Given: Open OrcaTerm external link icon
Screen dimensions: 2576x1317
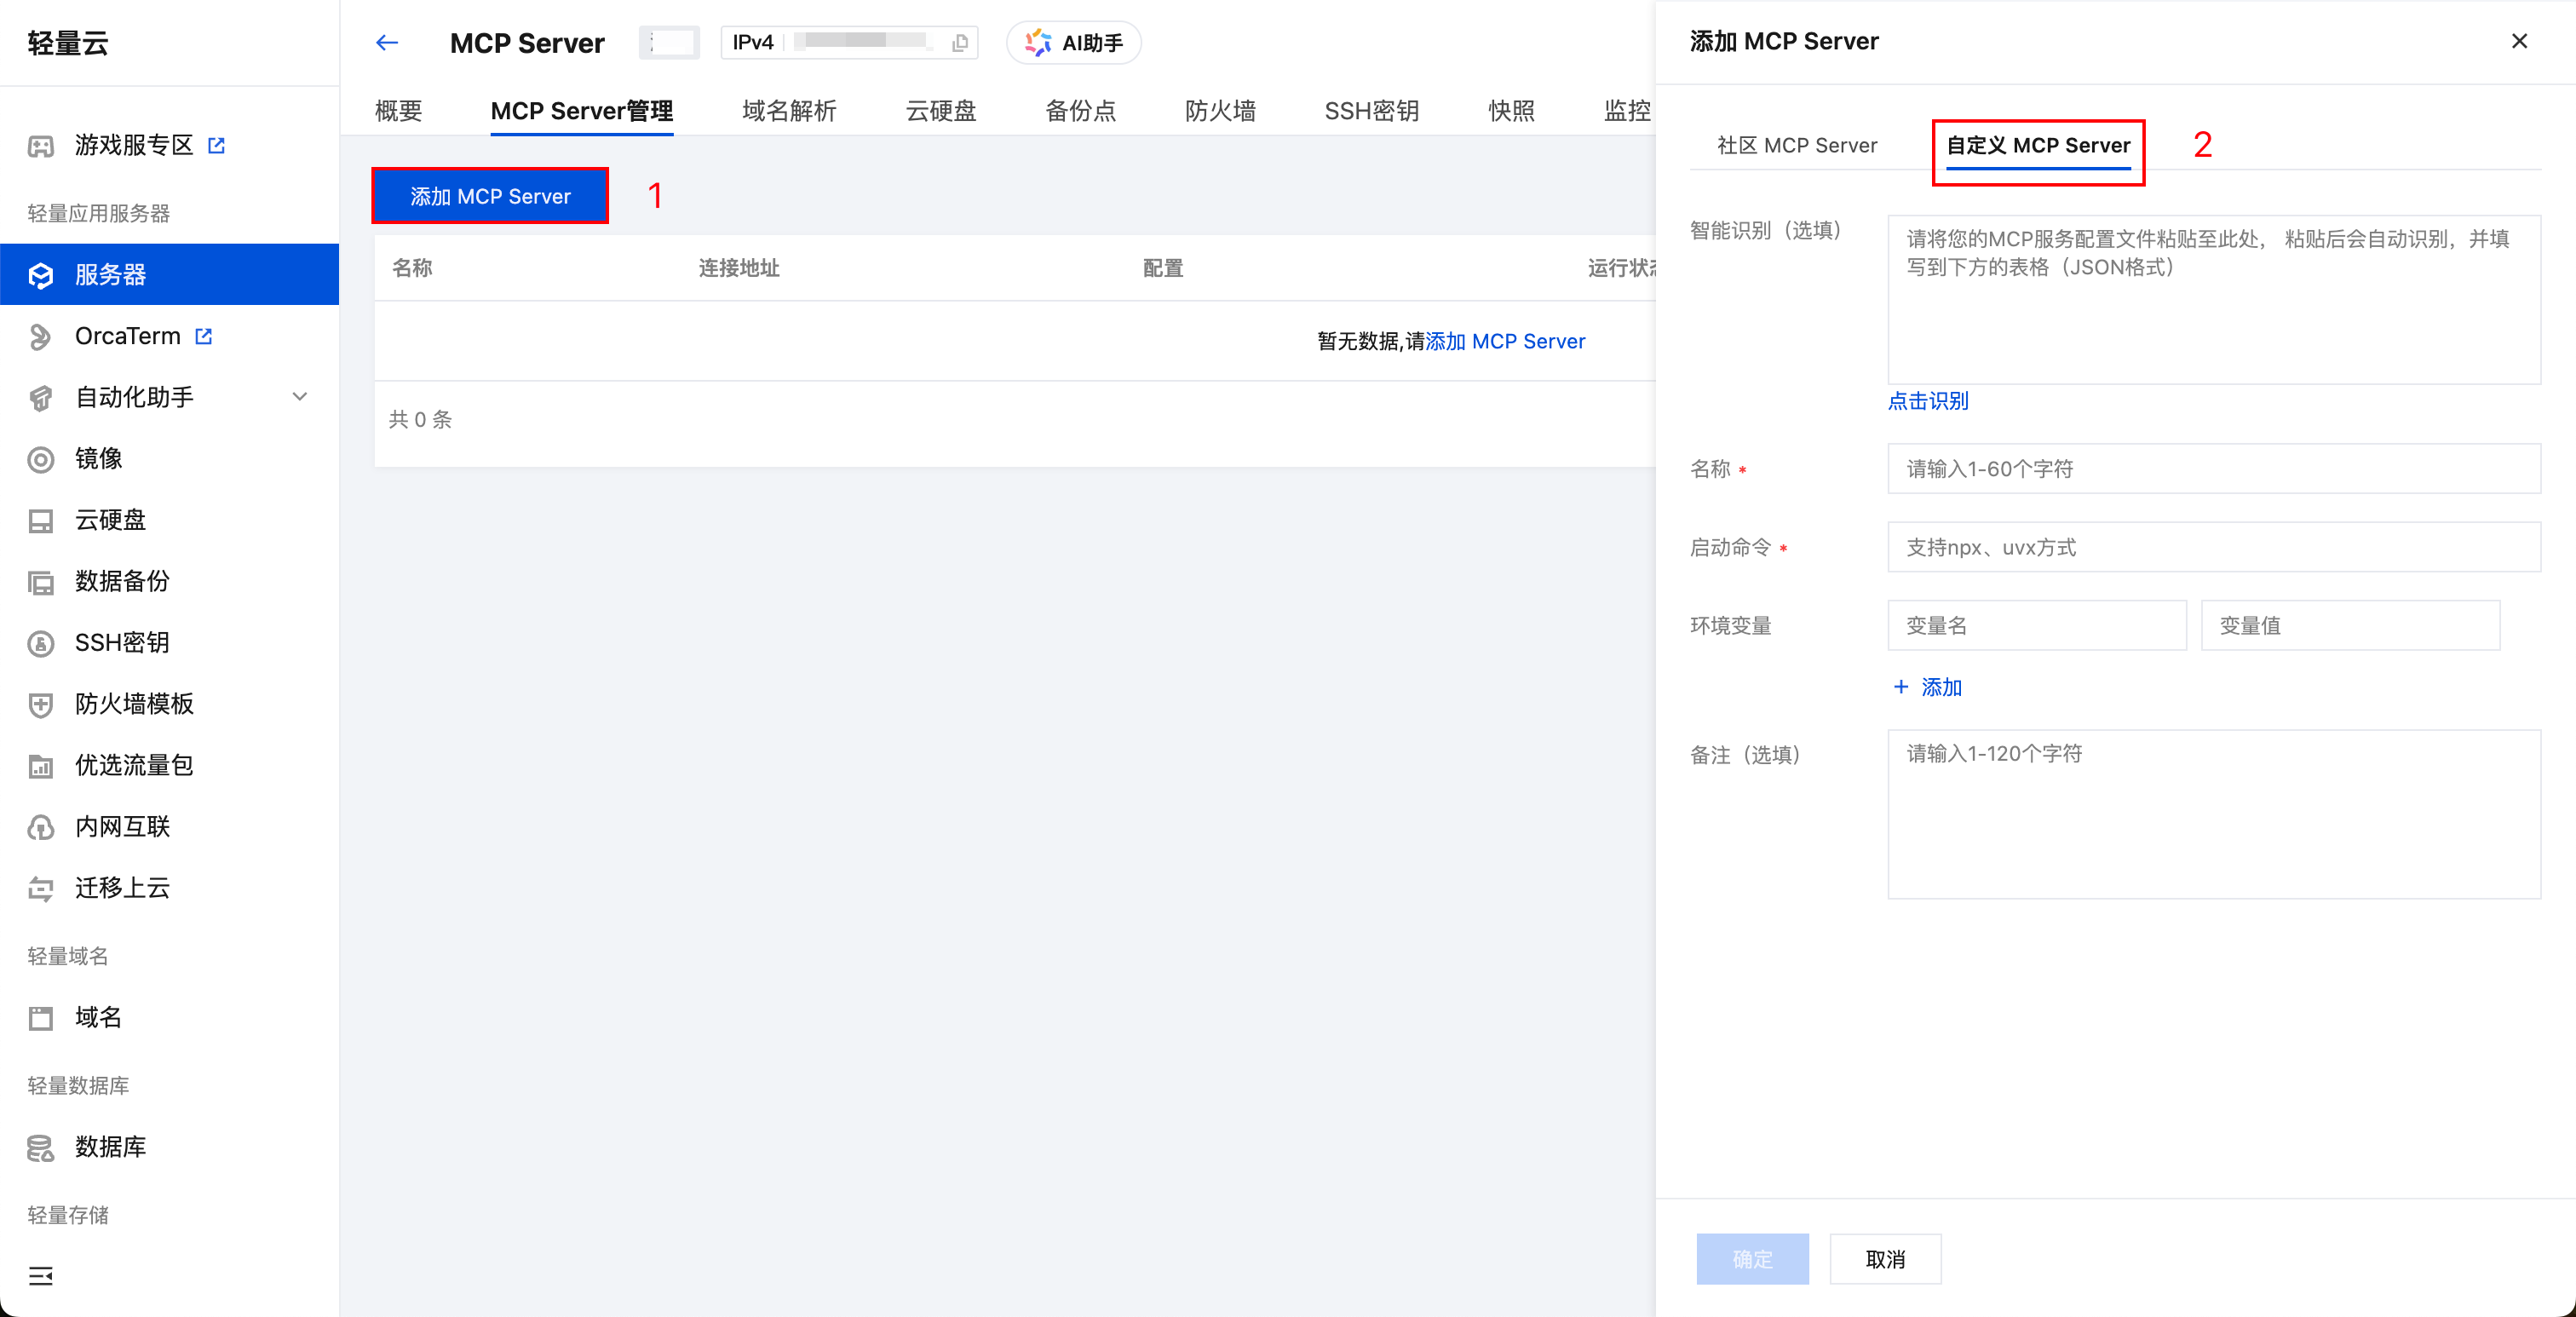Looking at the screenshot, I should pos(204,336).
